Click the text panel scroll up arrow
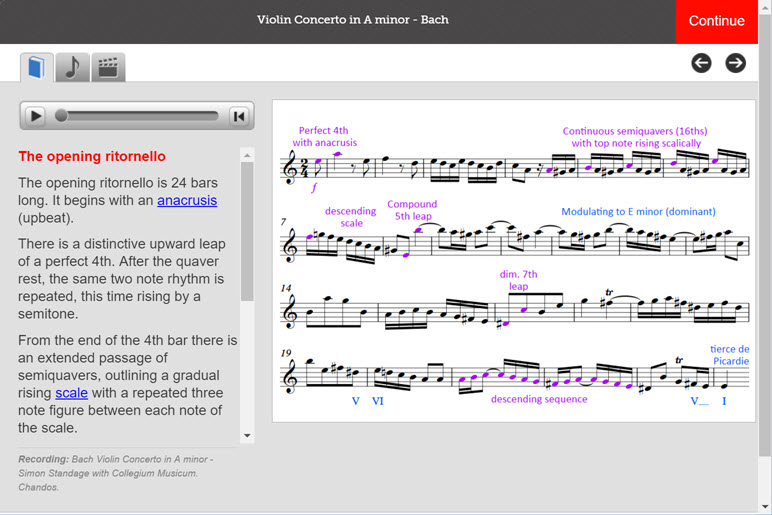The image size is (772, 515). point(247,156)
